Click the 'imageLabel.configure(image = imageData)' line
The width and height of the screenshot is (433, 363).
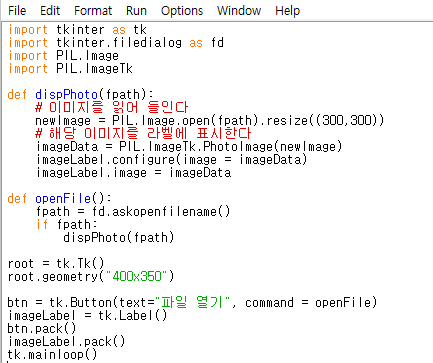[x=171, y=160]
